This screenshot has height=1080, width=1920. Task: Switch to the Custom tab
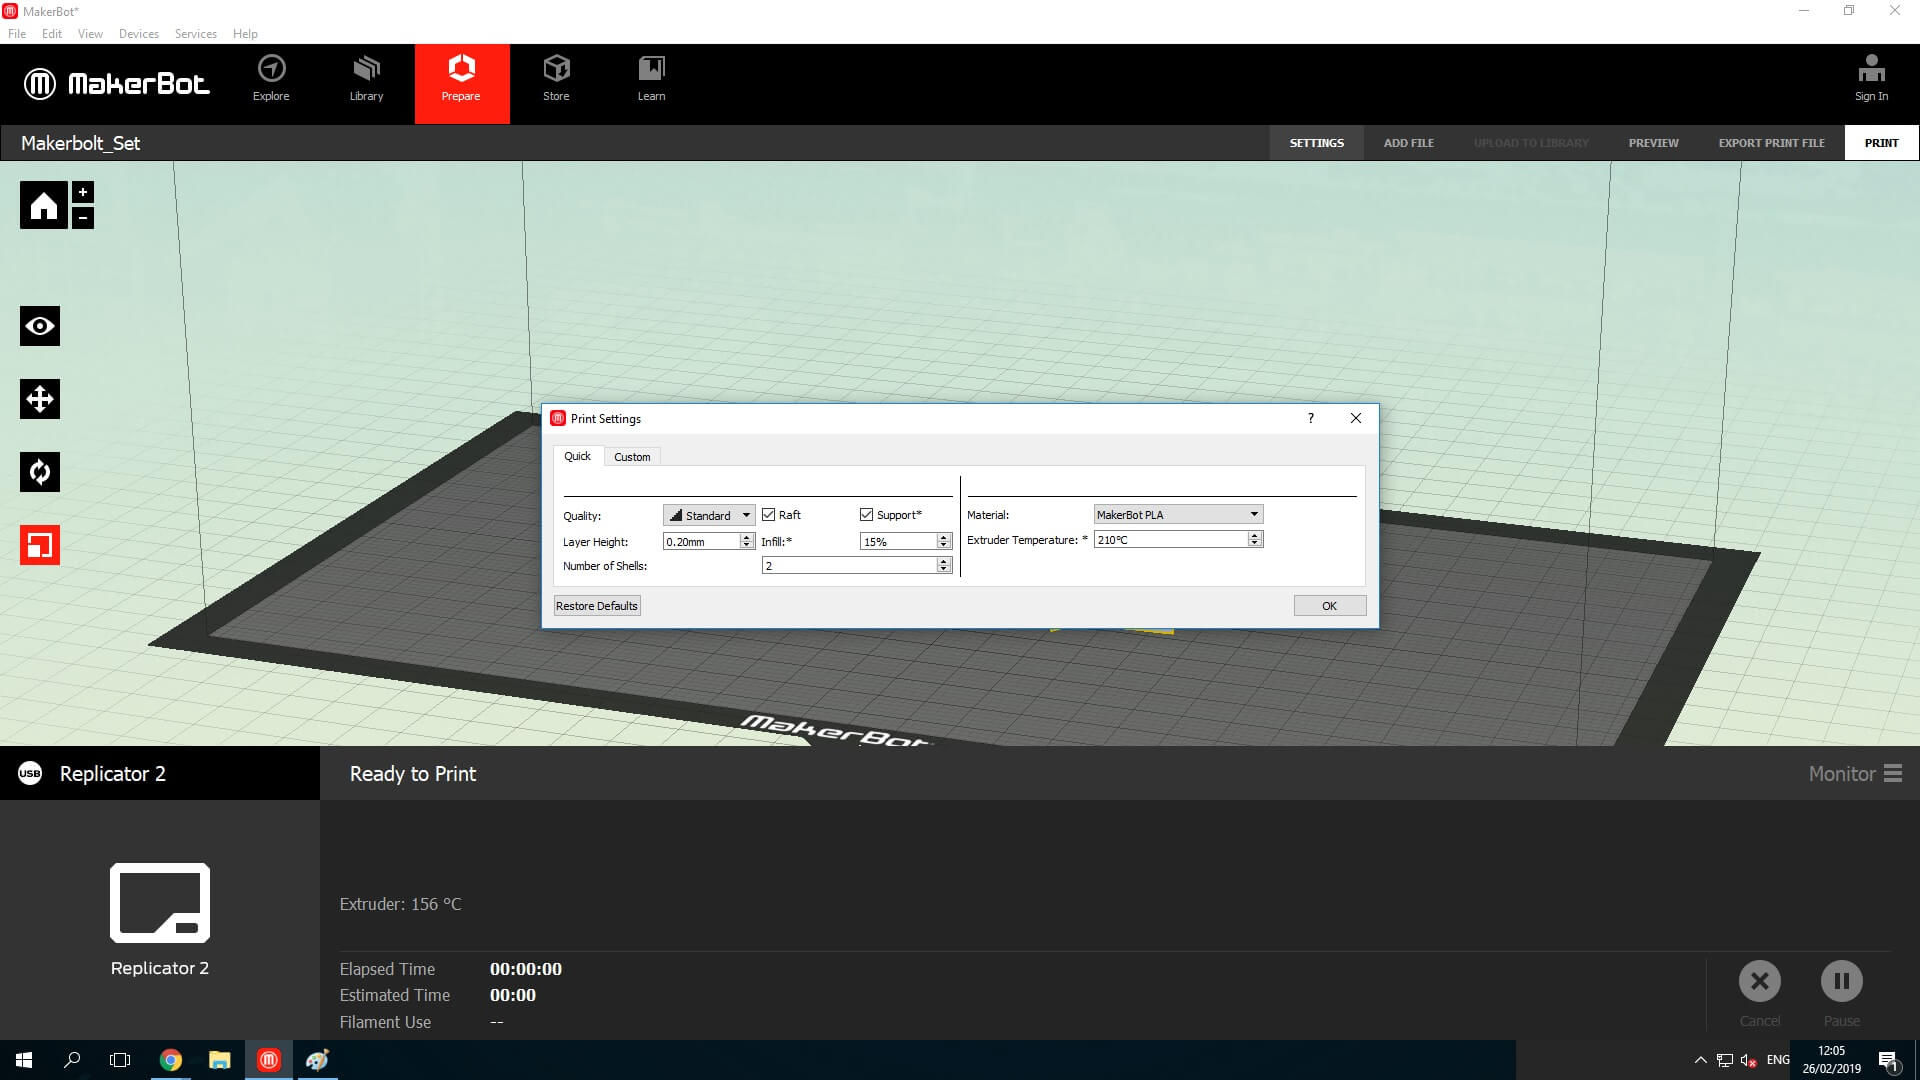coord(632,457)
